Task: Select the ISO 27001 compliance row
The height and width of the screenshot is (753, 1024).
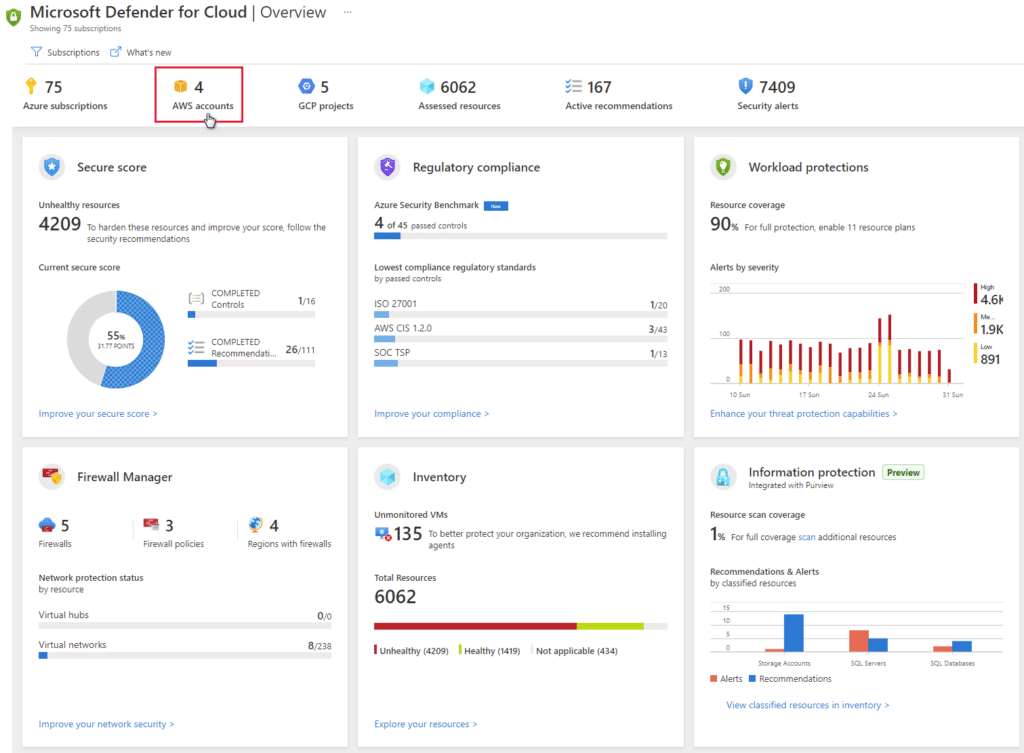Action: point(520,308)
